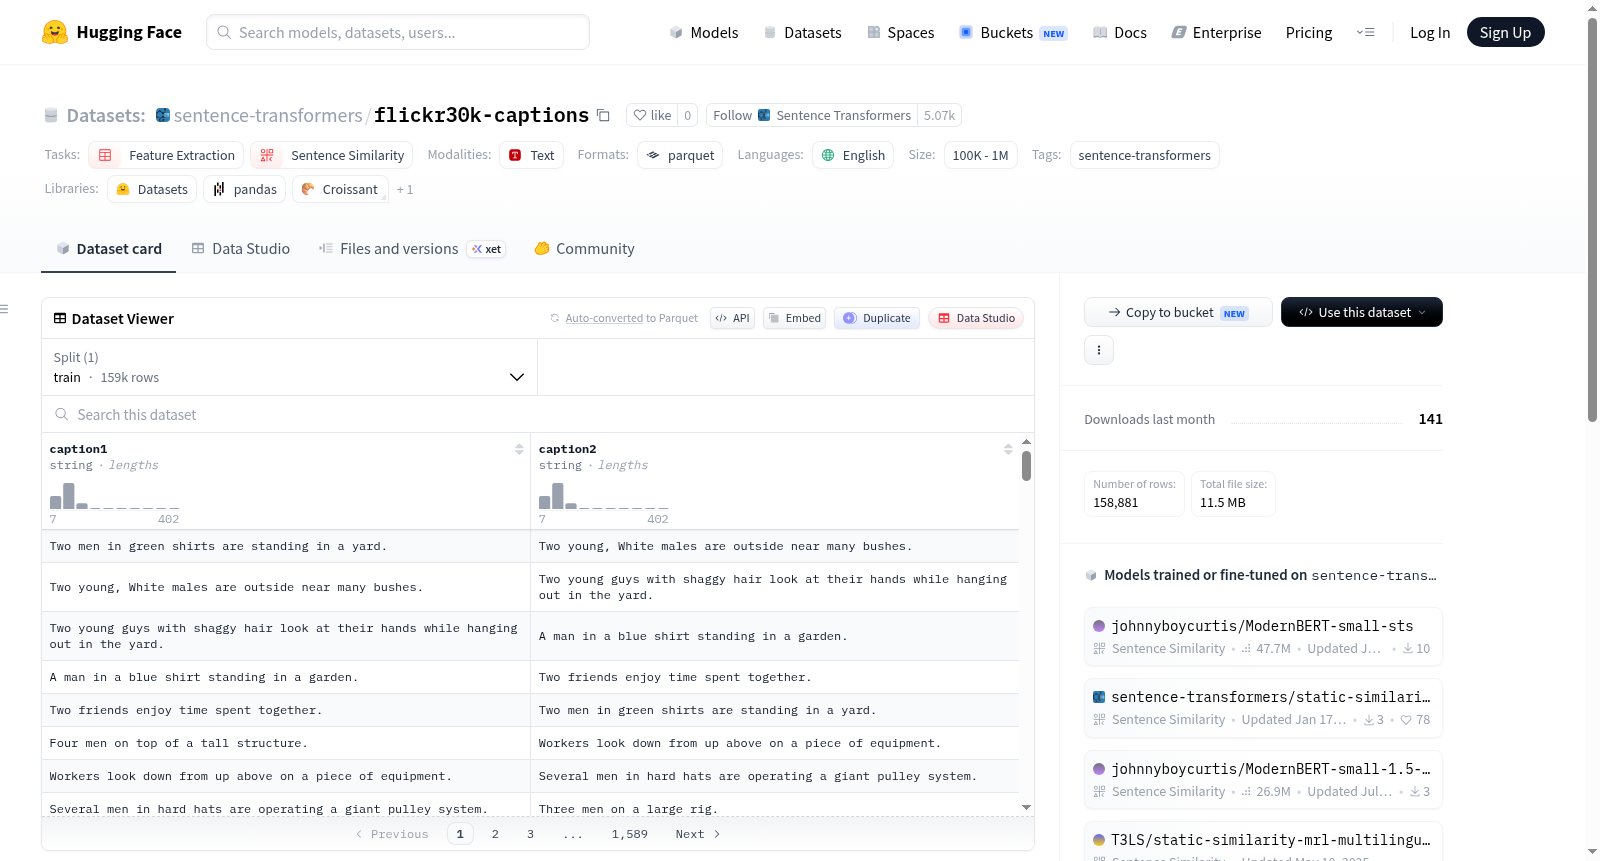Click the Search this dataset field
1600x861 pixels.
pyautogui.click(x=538, y=414)
